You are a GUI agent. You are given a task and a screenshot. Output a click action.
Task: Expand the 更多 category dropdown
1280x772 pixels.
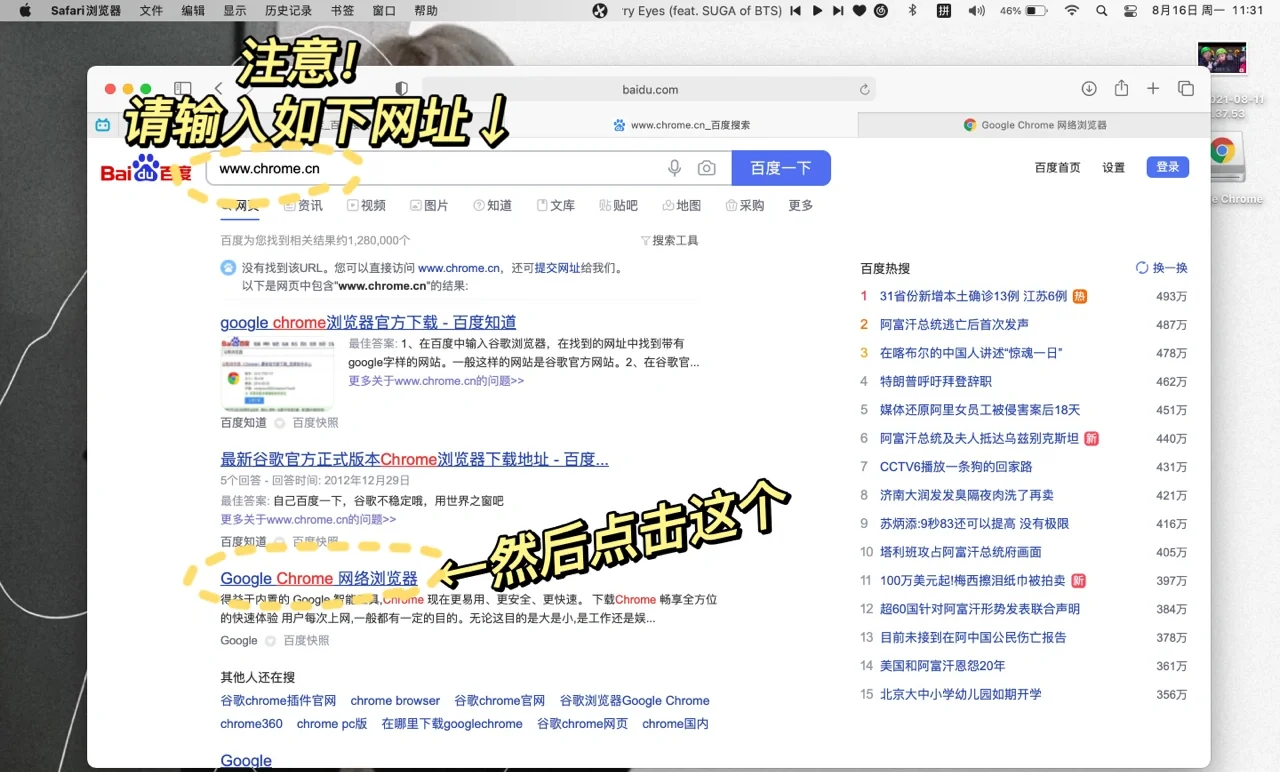[801, 205]
